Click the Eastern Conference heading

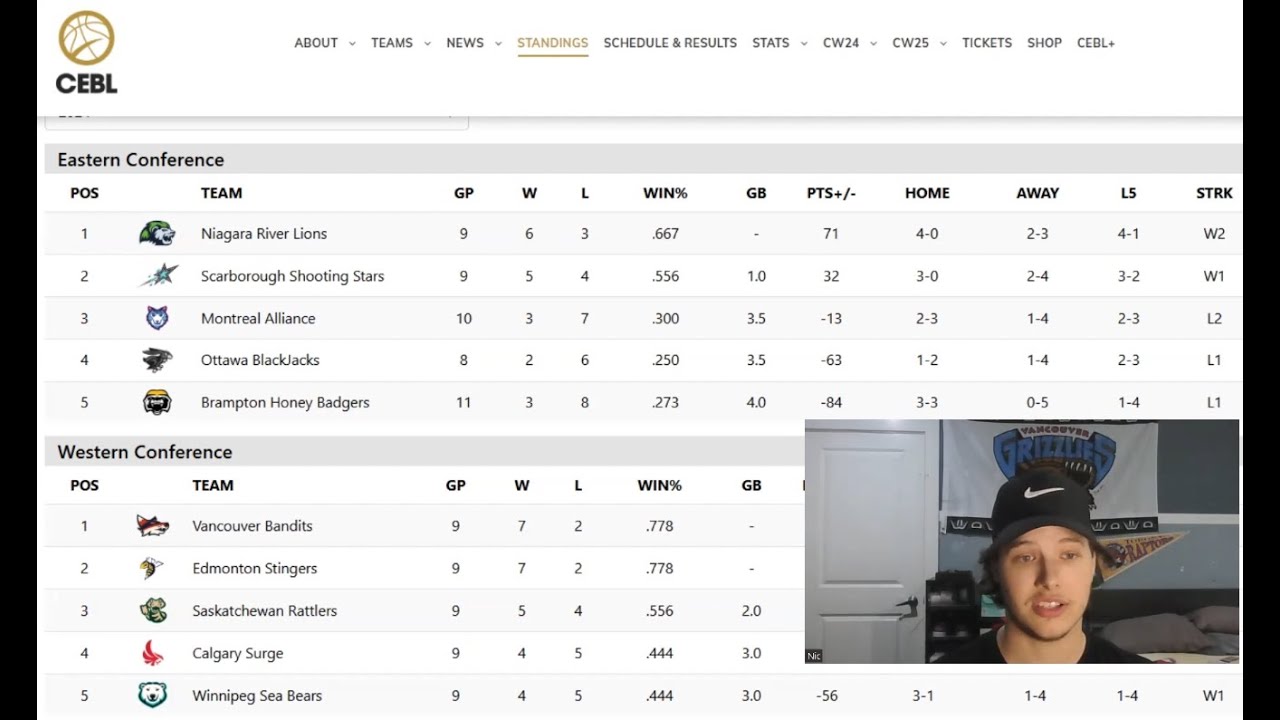click(x=141, y=160)
